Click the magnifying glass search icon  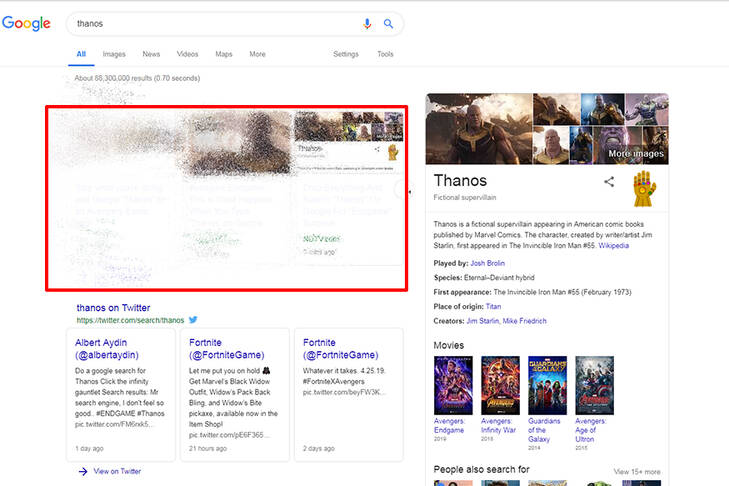pos(388,24)
